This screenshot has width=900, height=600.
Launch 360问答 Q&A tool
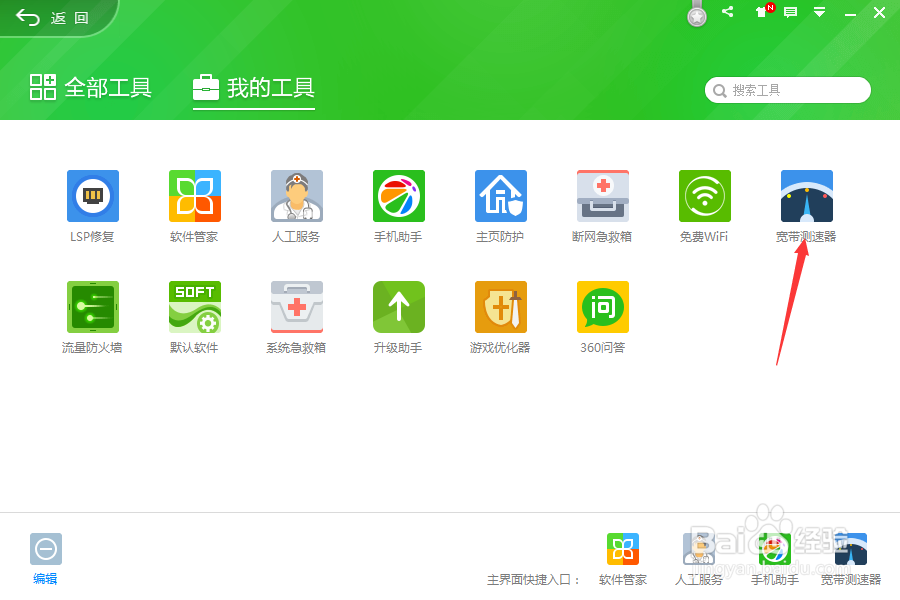click(x=602, y=307)
